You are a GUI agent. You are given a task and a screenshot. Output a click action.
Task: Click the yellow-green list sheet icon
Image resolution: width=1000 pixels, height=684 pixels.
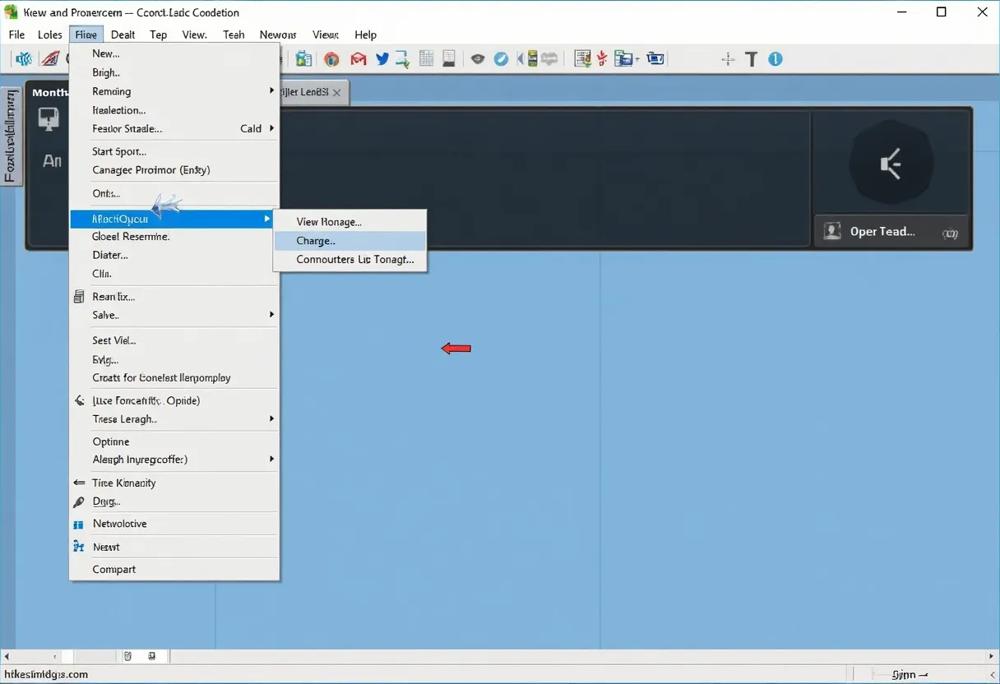582,59
